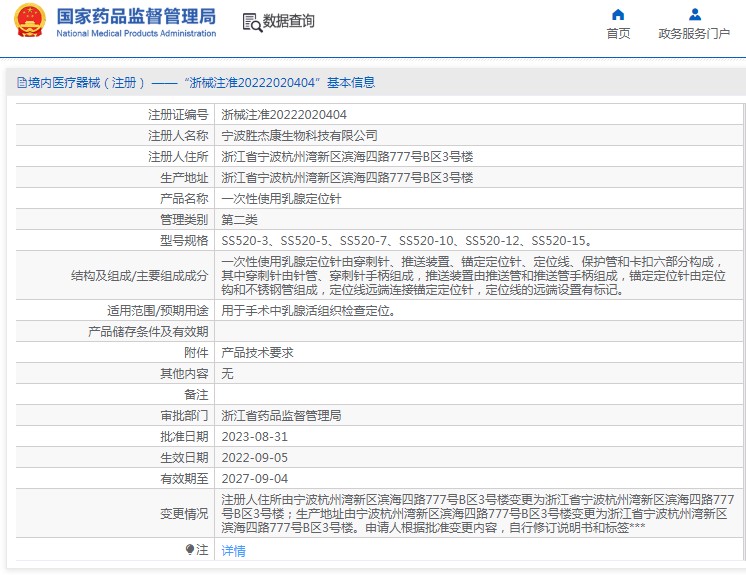746x575 pixels.
Task: Click approval date 2023-08-31
Action: (255, 437)
